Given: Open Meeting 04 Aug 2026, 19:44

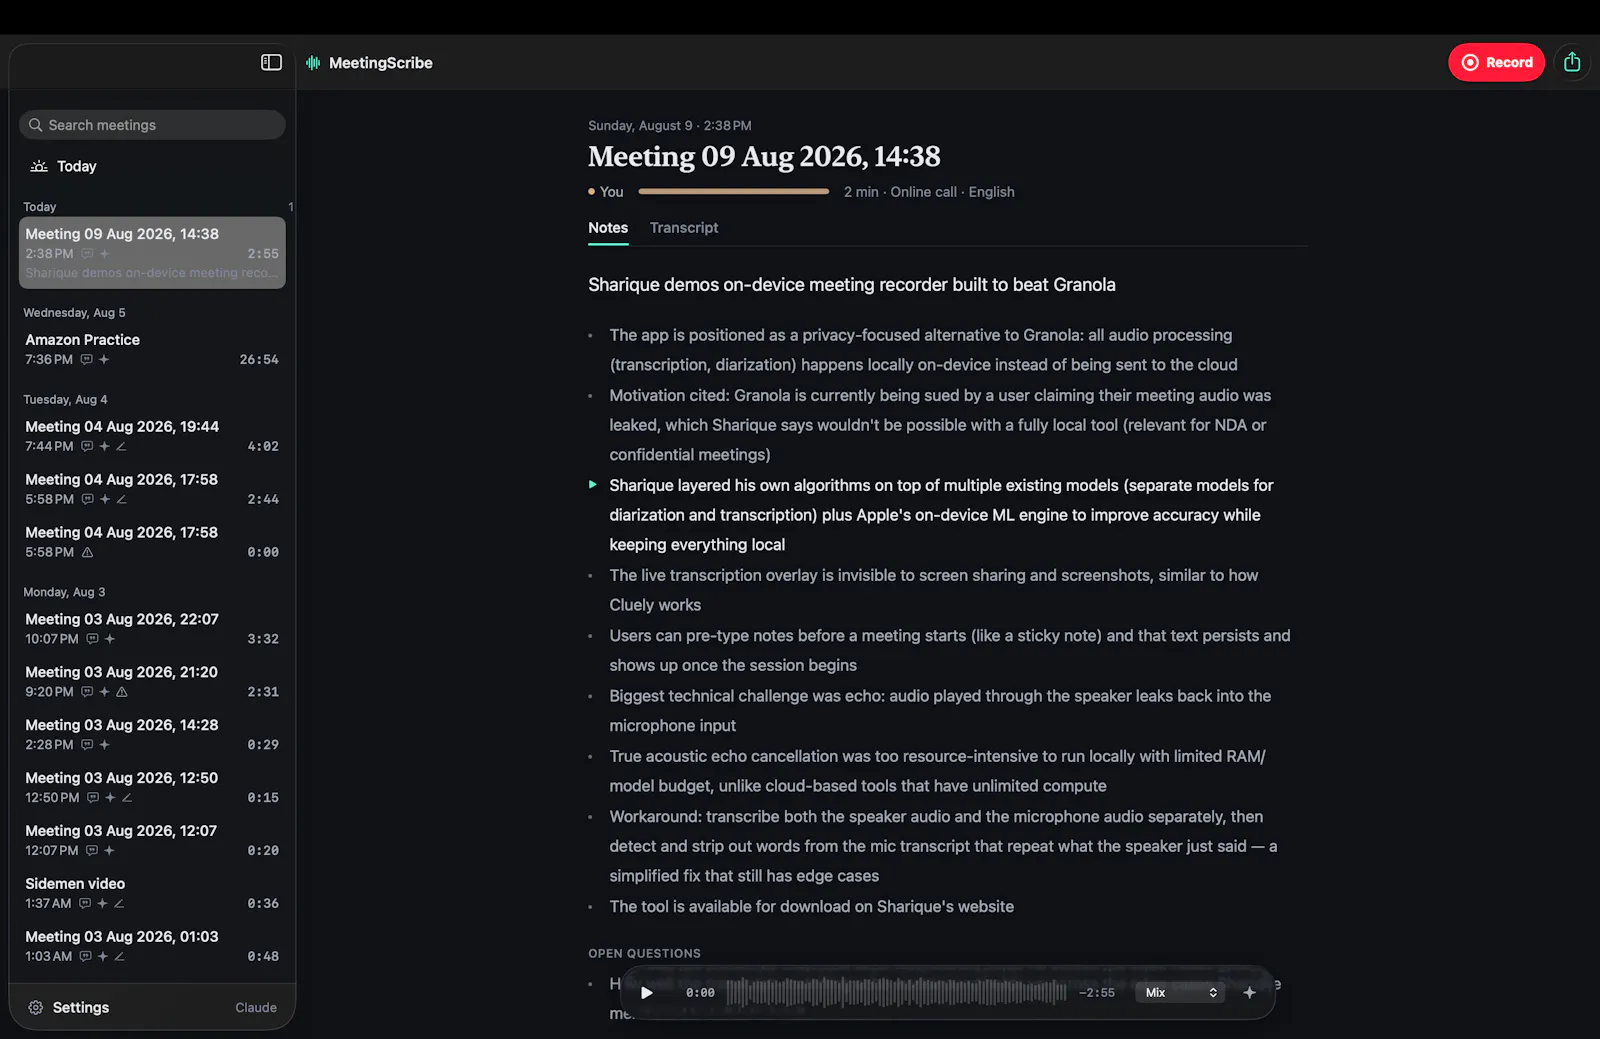Looking at the screenshot, I should pyautogui.click(x=152, y=436).
